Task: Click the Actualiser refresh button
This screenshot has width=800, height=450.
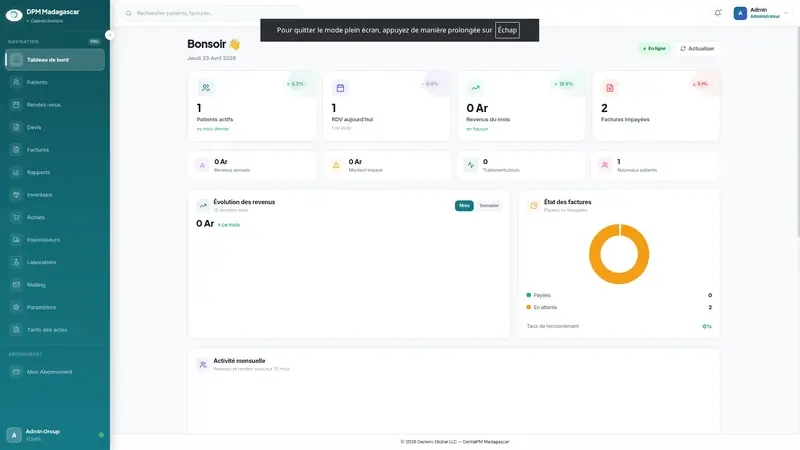Action: 697,48
